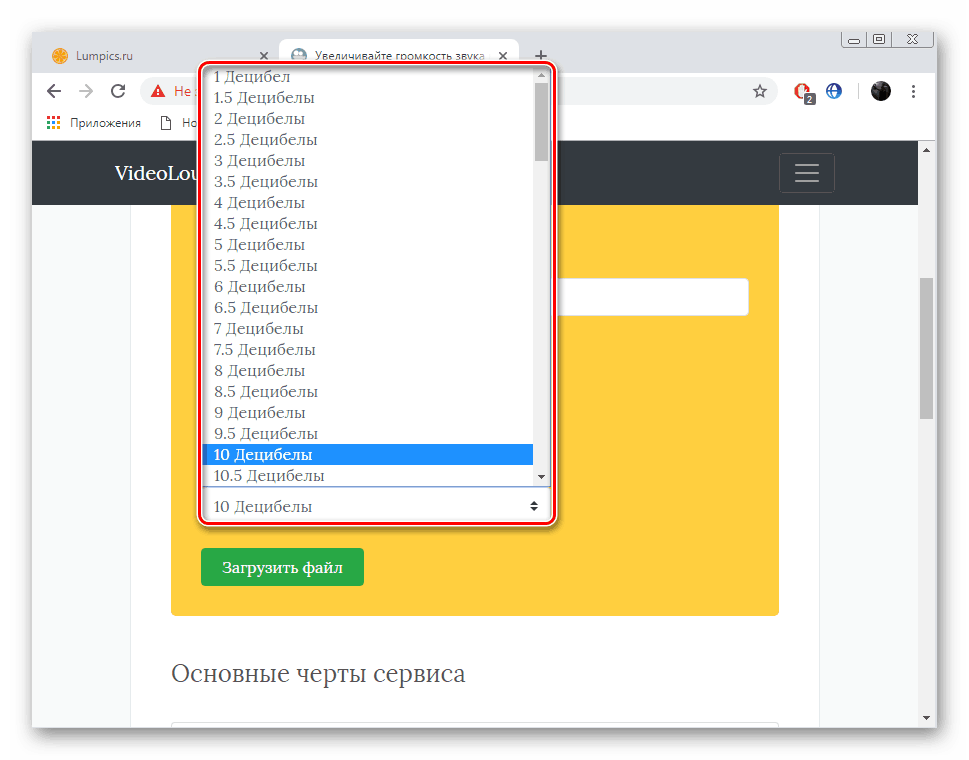Open the Приложения bookmarks shortcut
The width and height of the screenshot is (969, 760).
[94, 122]
